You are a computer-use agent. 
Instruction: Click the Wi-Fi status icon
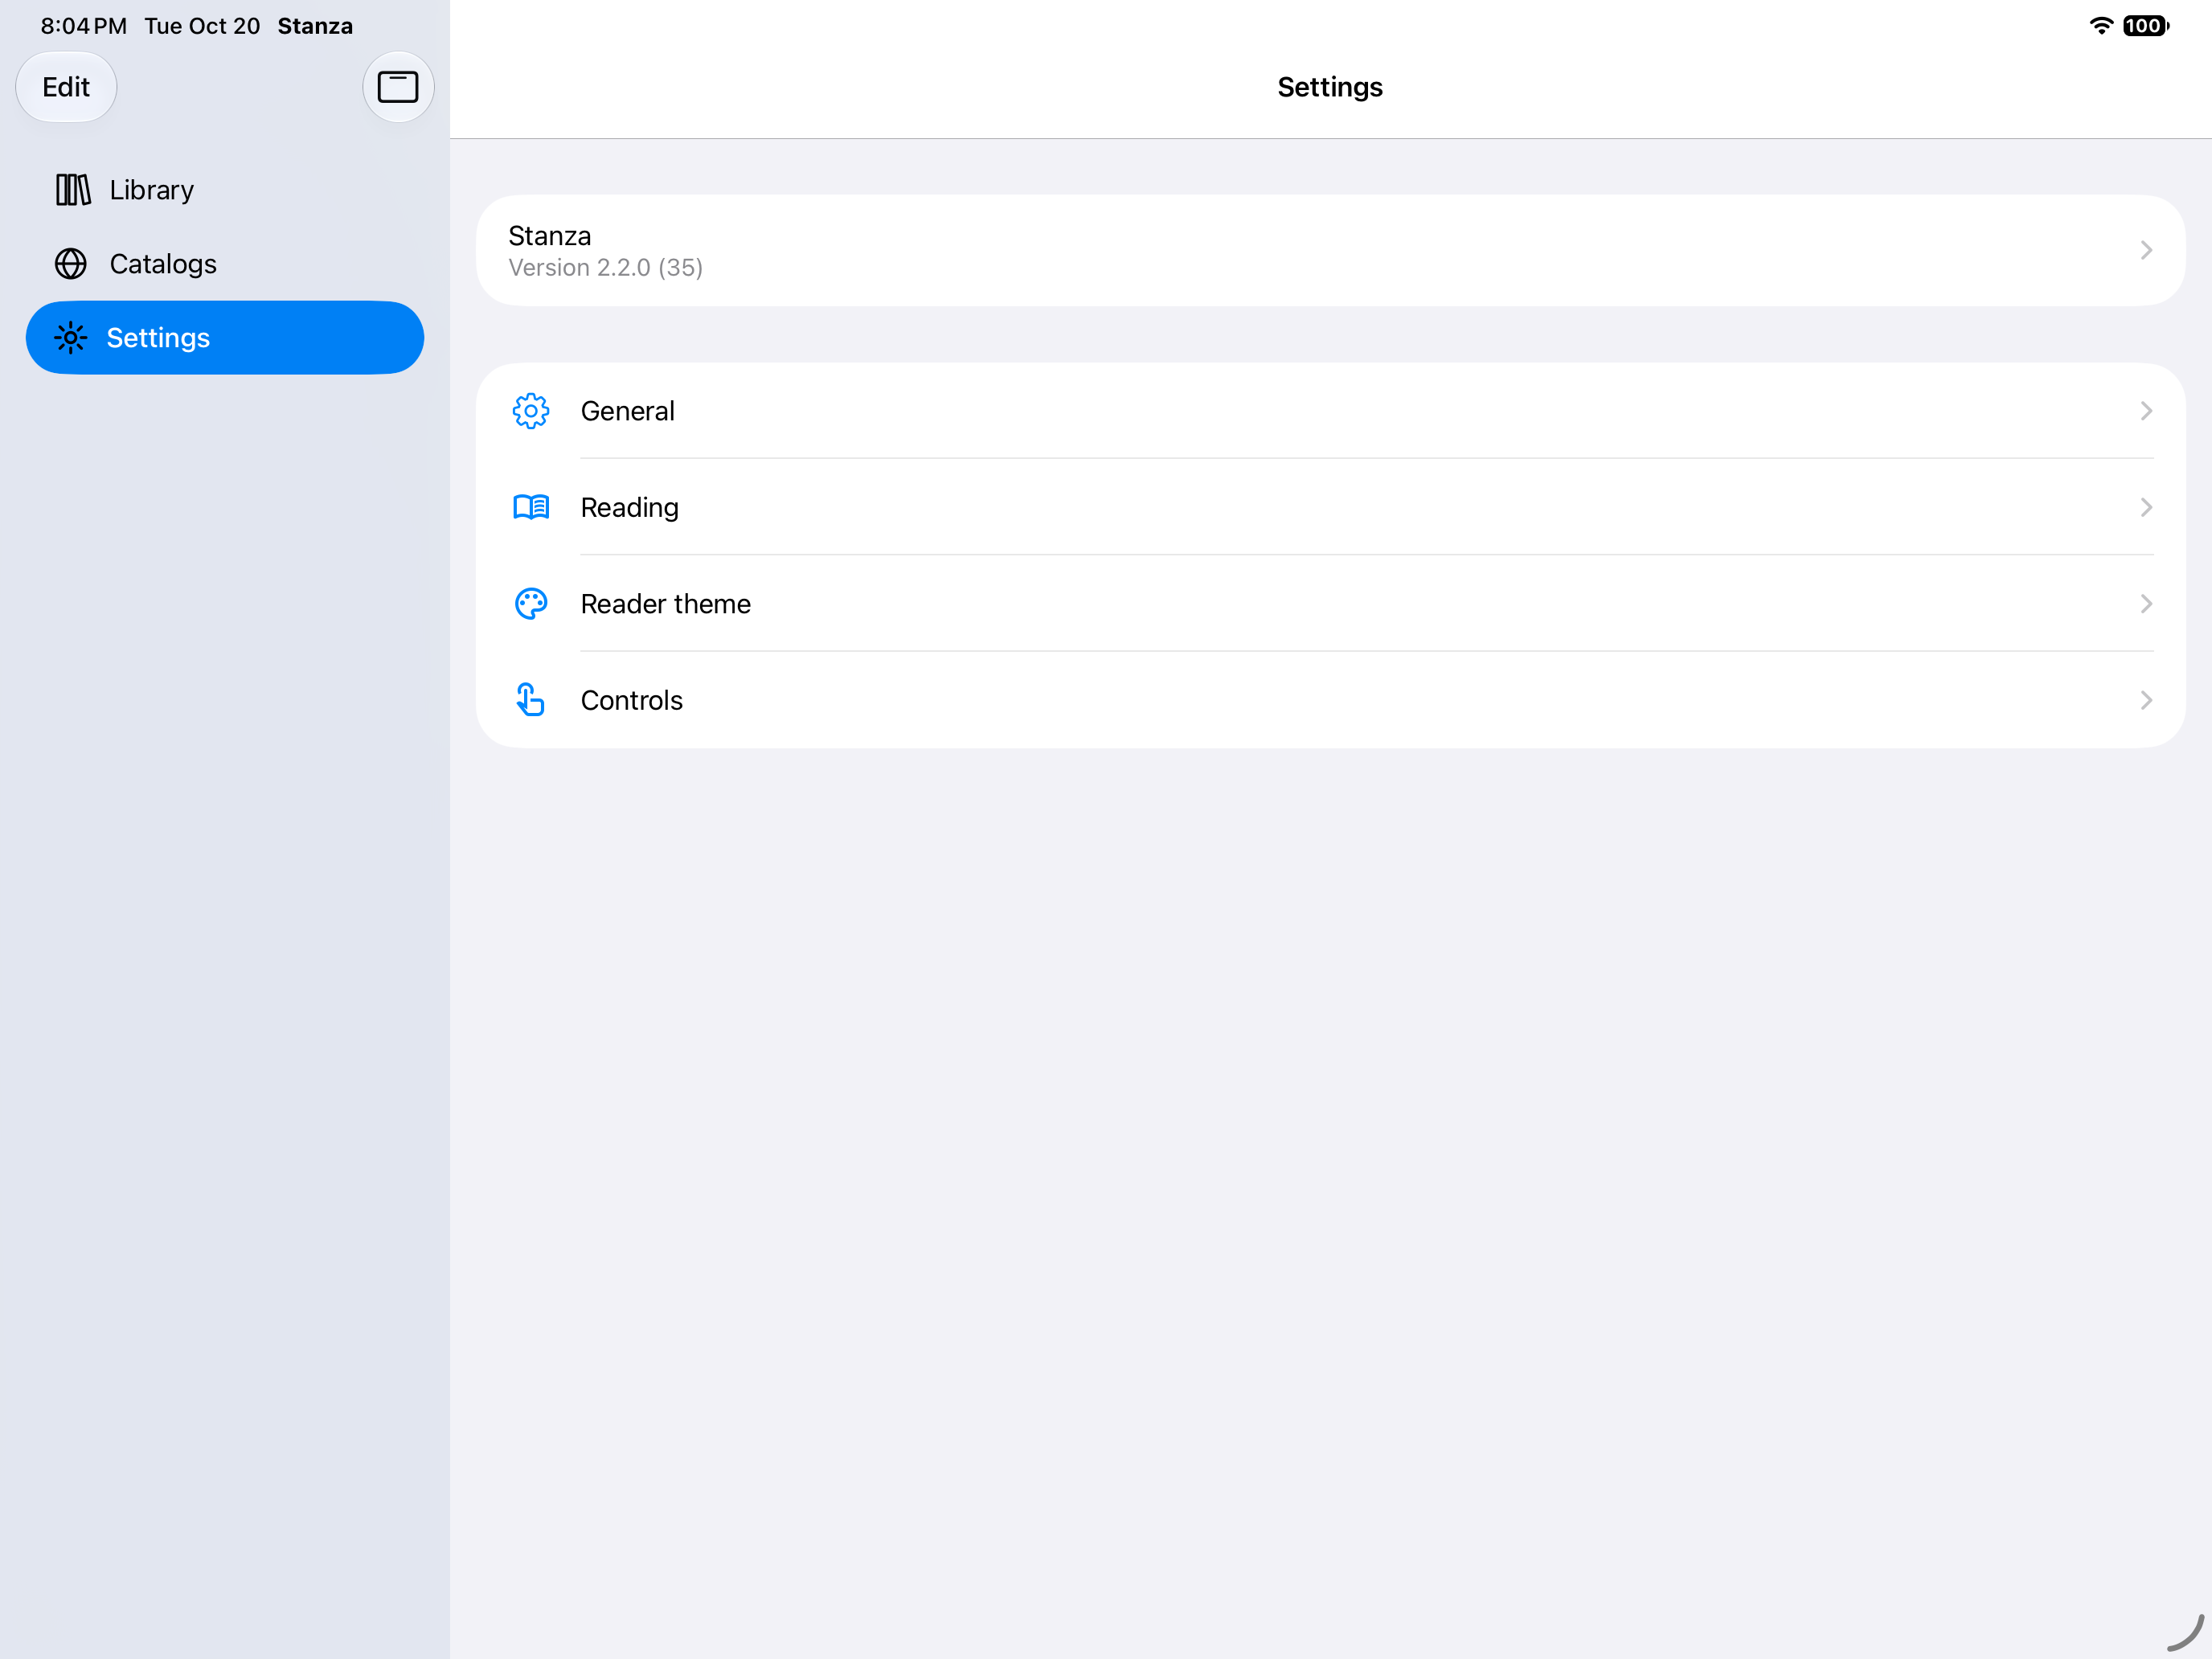(2101, 26)
